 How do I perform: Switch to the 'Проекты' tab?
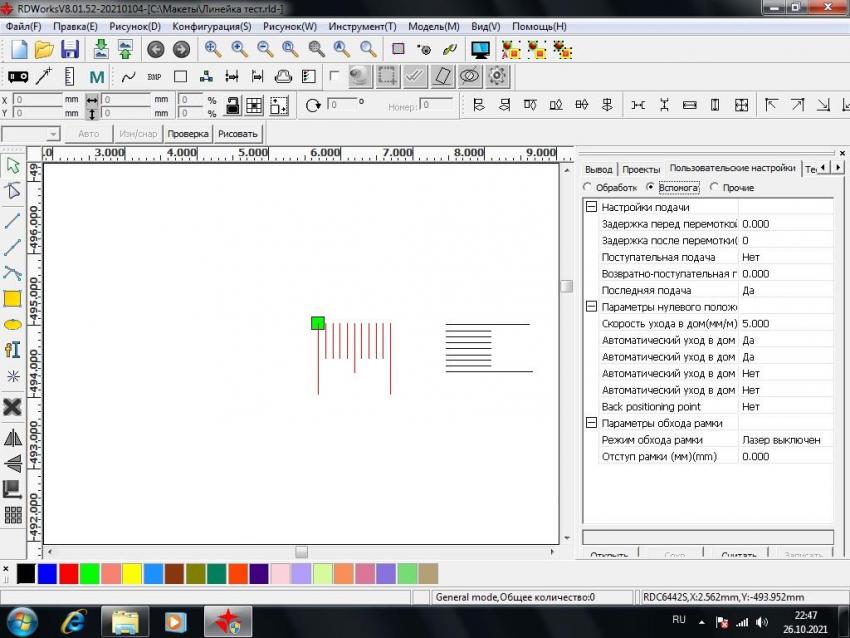(x=641, y=169)
